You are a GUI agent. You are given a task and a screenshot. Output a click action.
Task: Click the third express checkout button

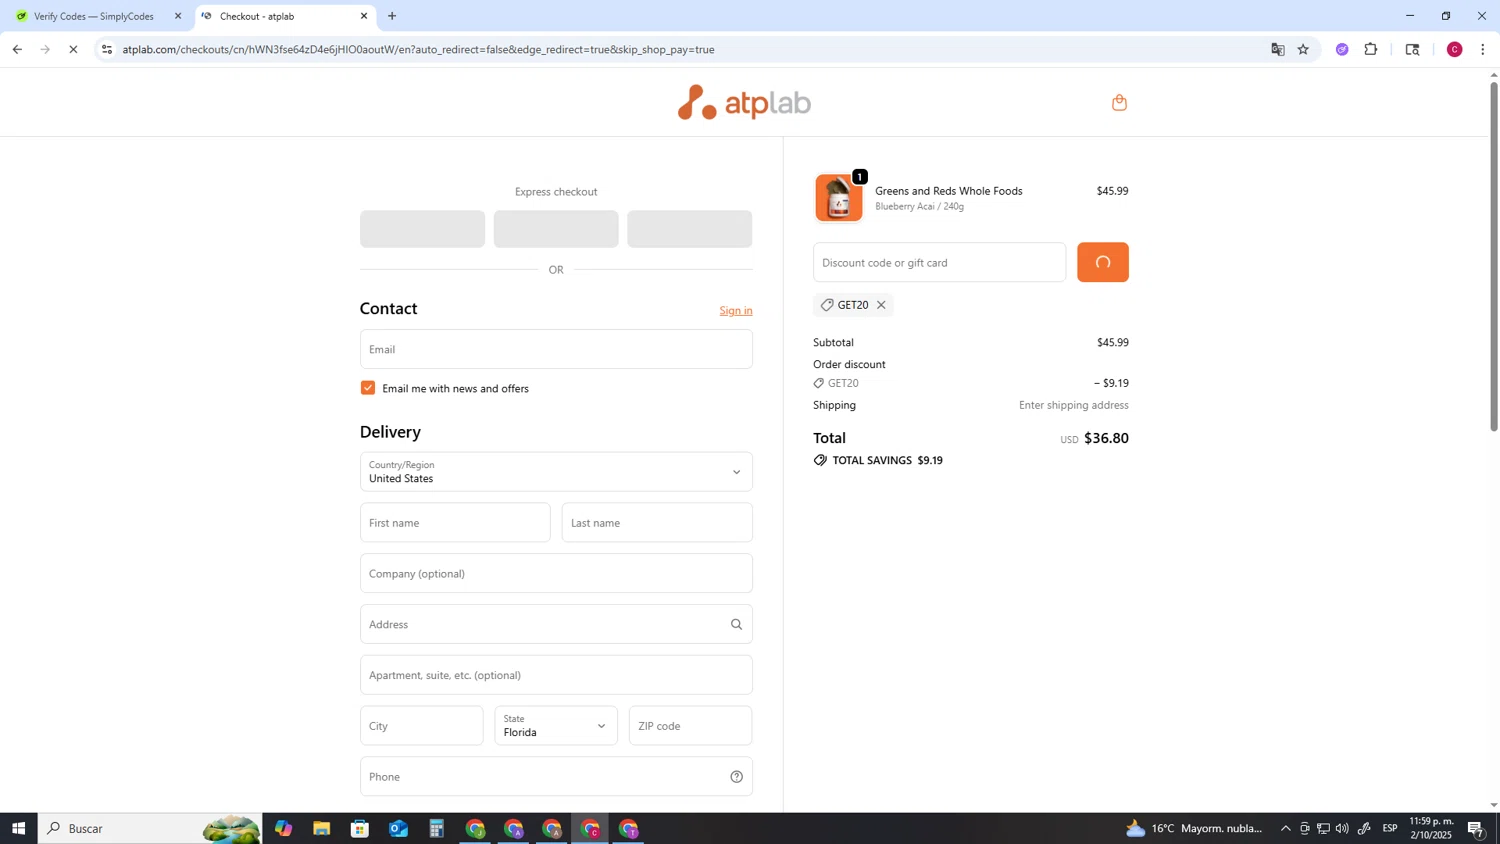[x=690, y=229]
